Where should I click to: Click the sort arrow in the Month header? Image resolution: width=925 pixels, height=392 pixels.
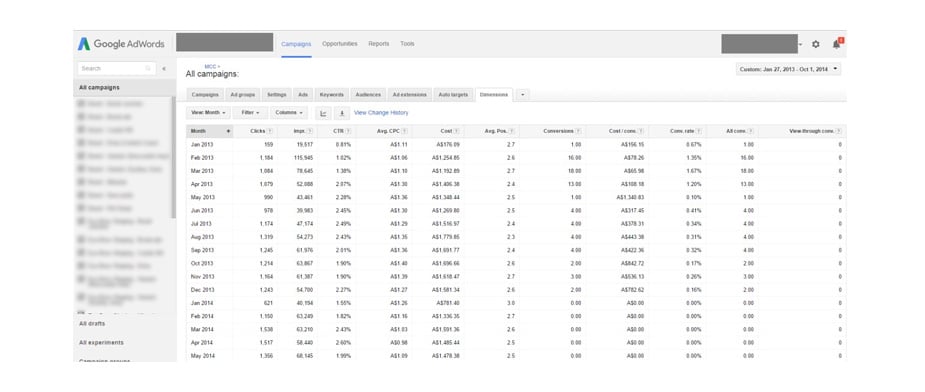point(228,131)
